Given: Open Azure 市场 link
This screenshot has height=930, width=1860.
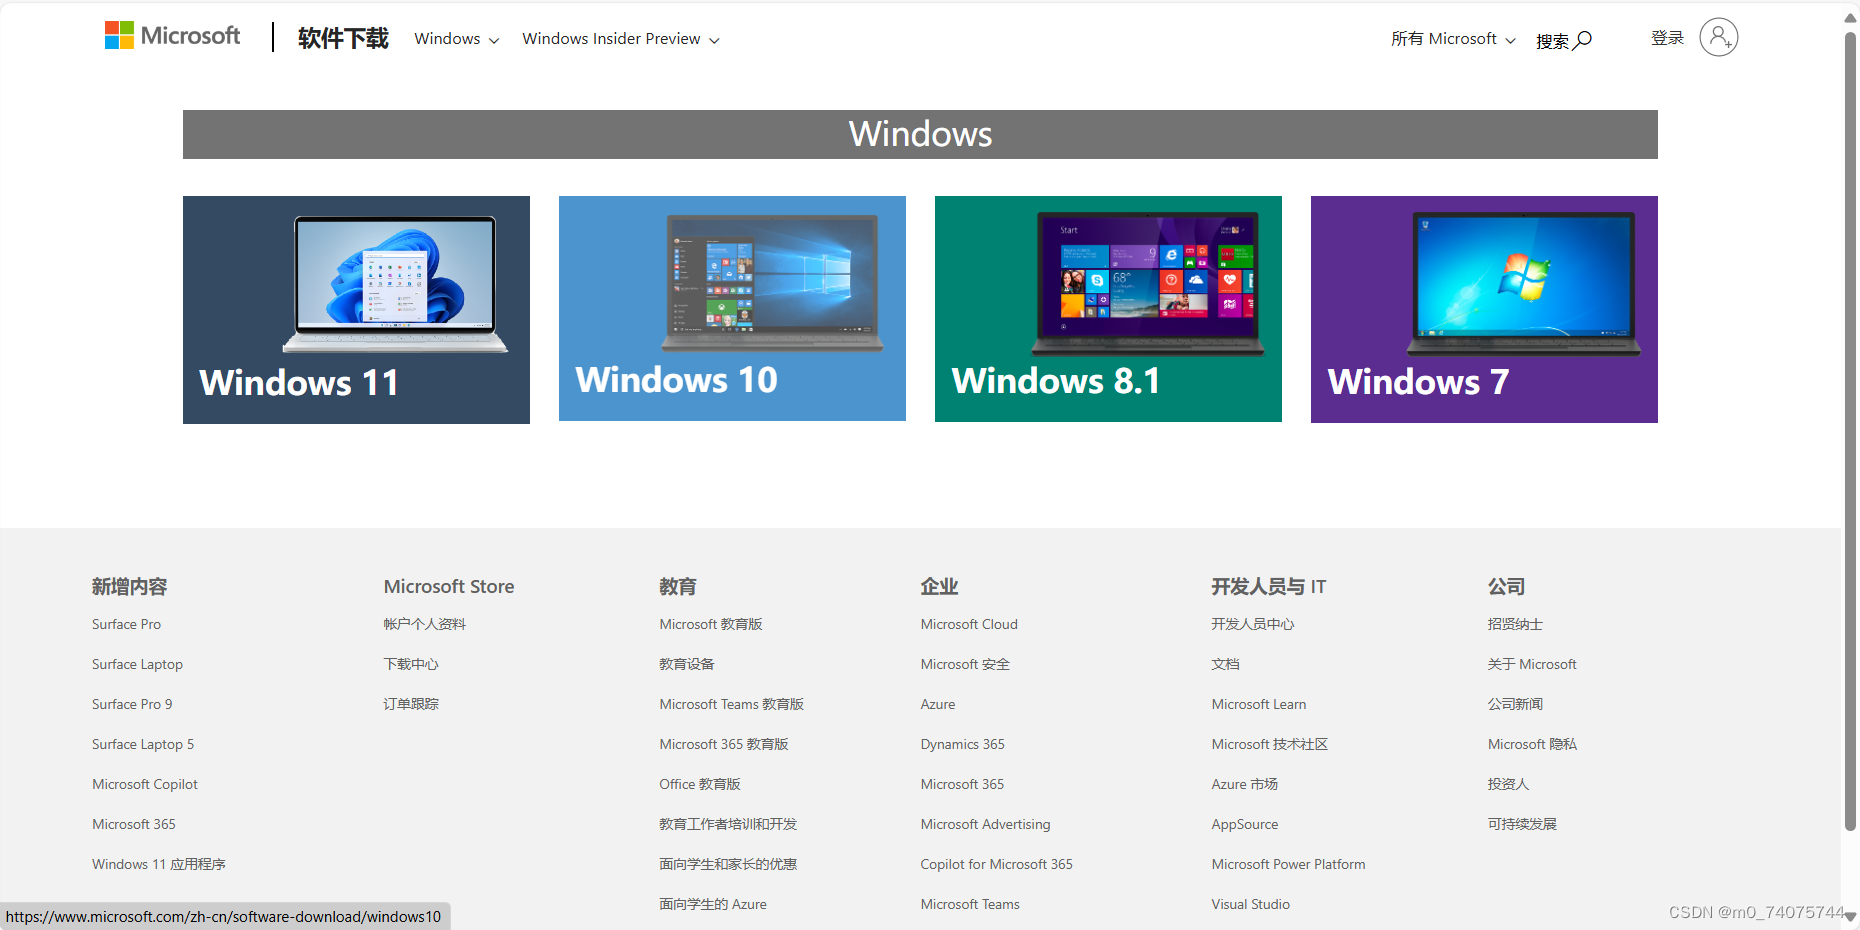Looking at the screenshot, I should click(1245, 784).
